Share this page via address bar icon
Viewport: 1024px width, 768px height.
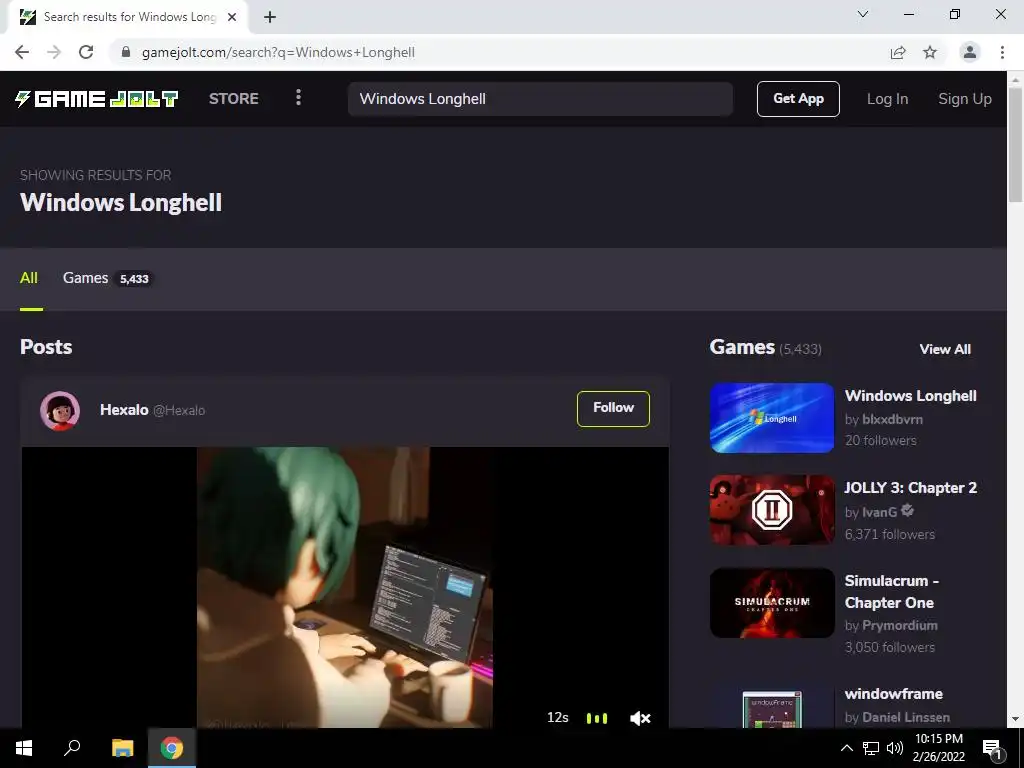pyautogui.click(x=898, y=52)
